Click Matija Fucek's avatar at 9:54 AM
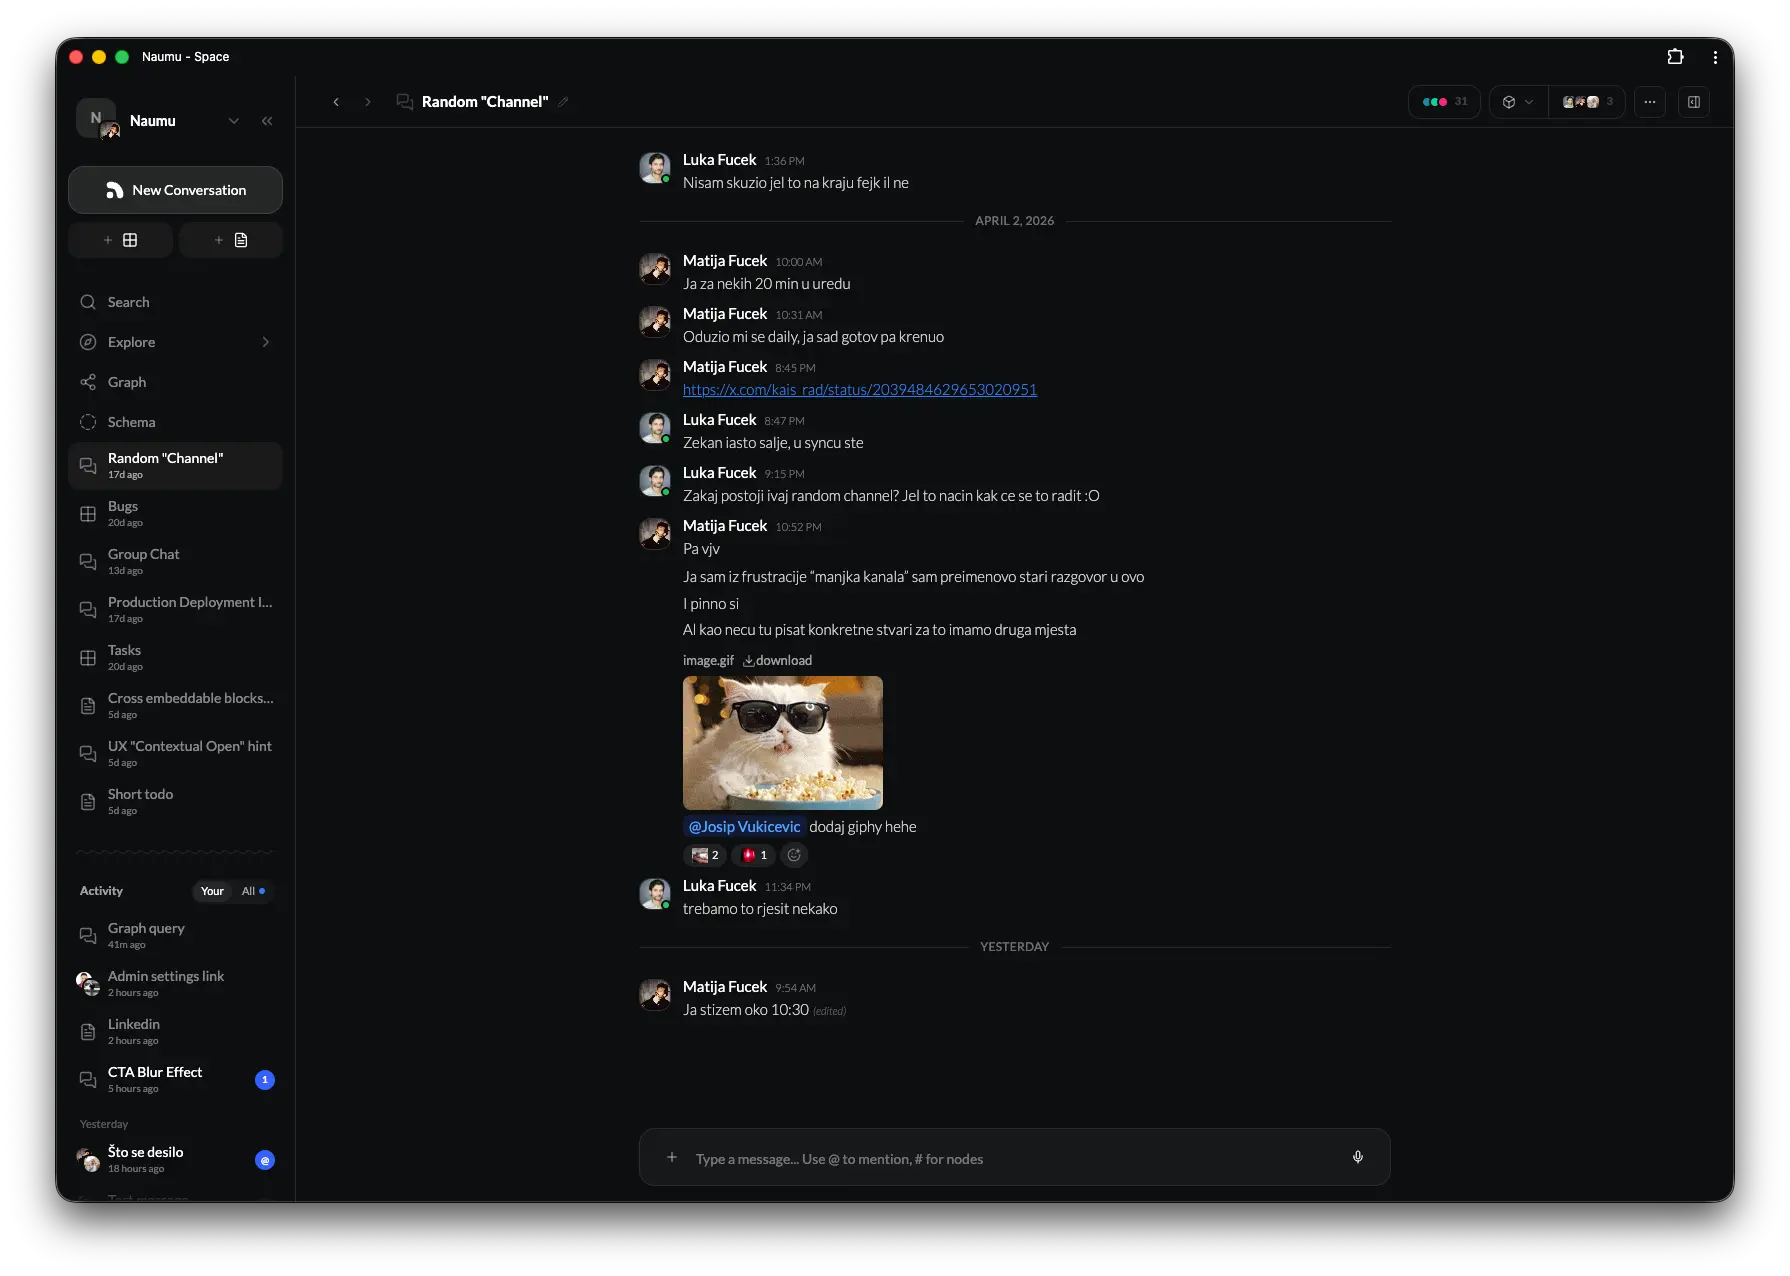Image resolution: width=1790 pixels, height=1276 pixels. point(655,995)
